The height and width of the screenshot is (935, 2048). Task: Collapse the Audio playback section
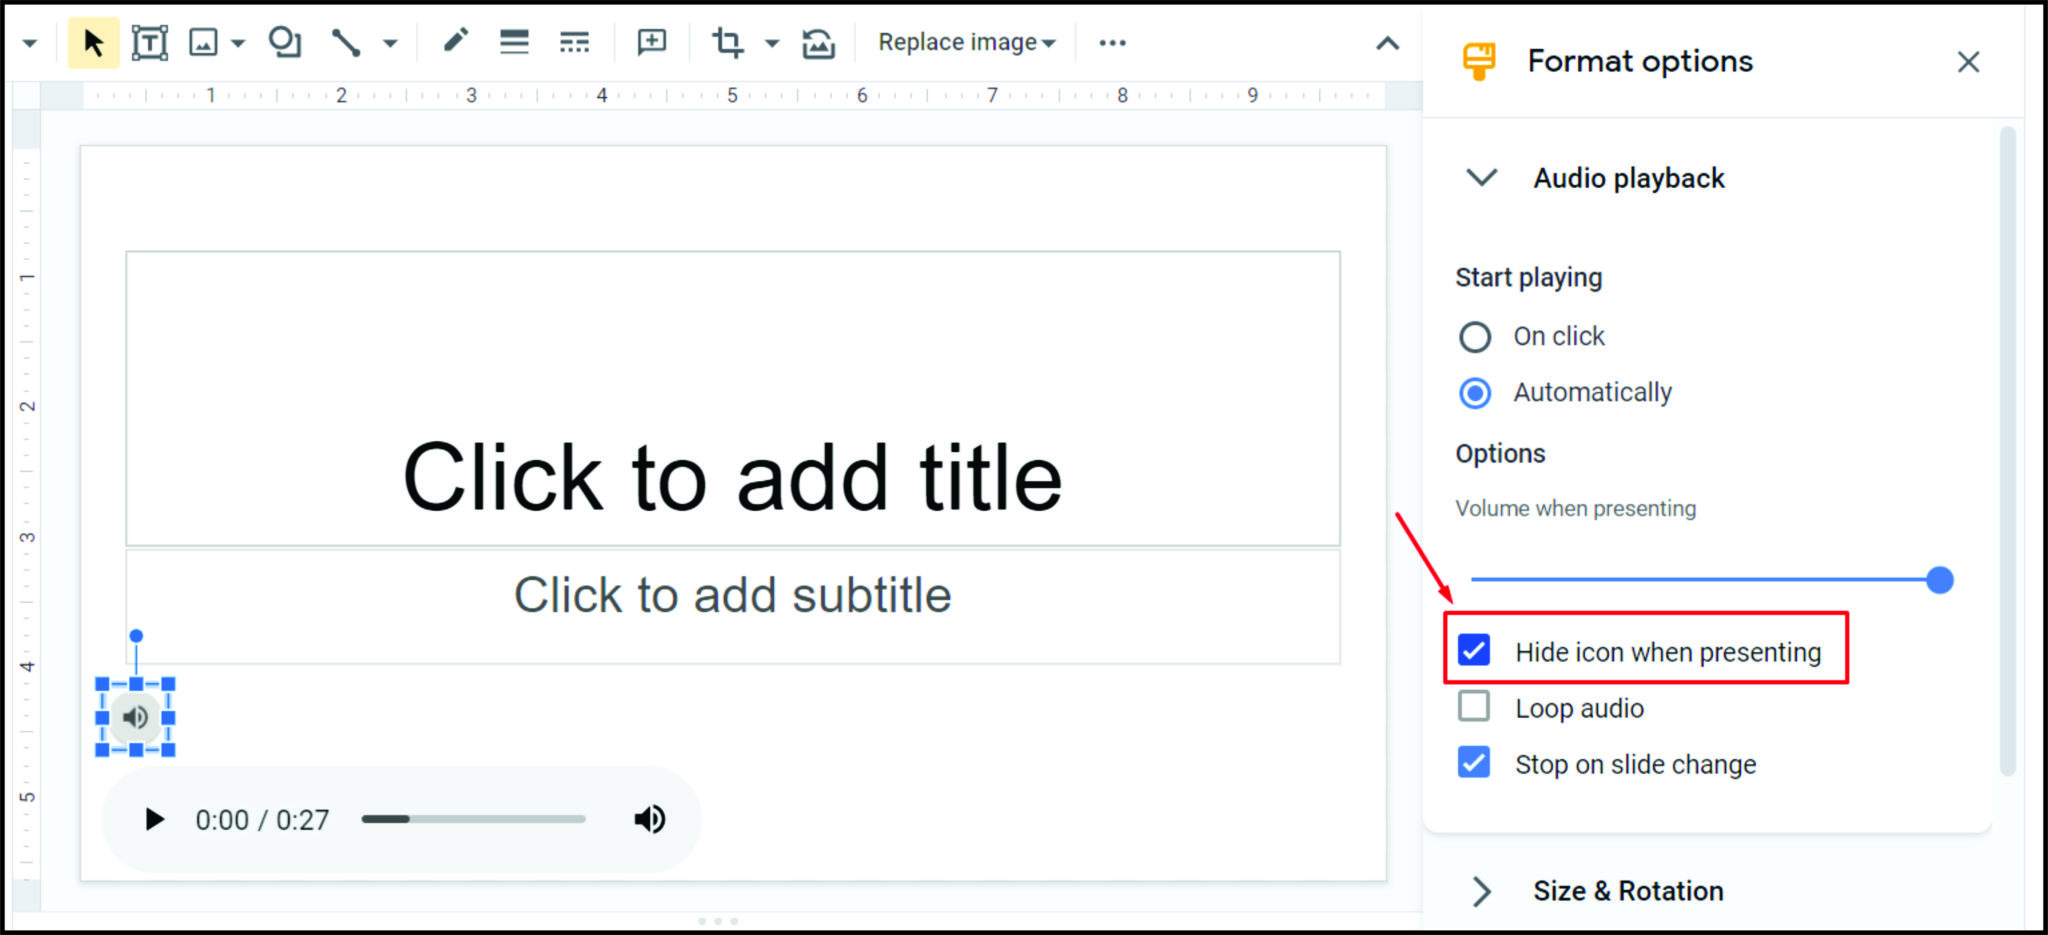tap(1480, 178)
